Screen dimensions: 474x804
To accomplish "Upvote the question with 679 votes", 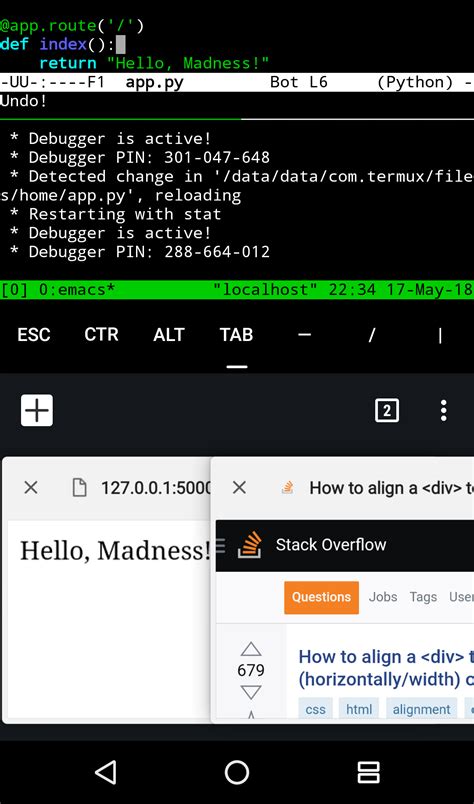I will [251, 650].
